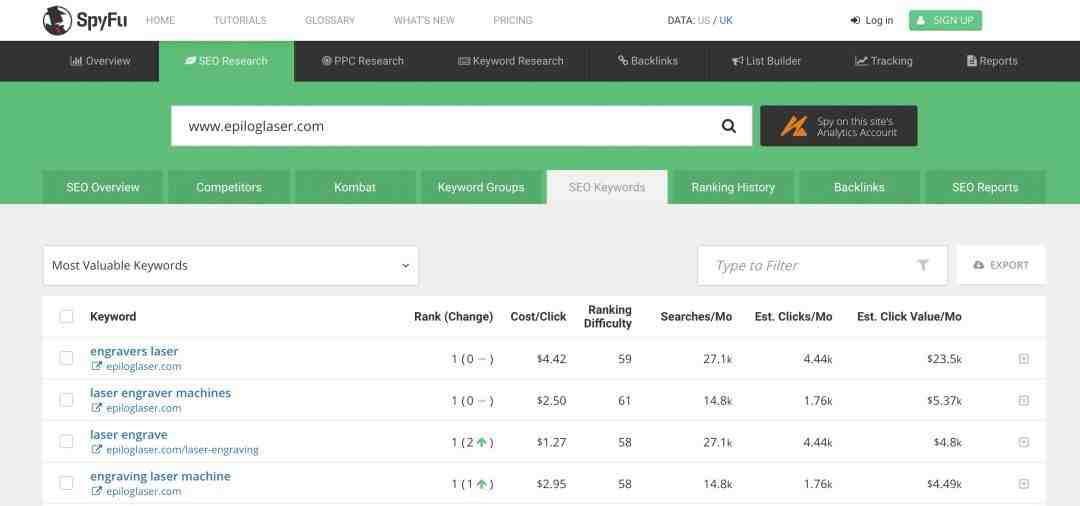Screen dimensions: 1080x506
Task: Click Spy on this site's Analytics Account
Action: click(x=838, y=126)
